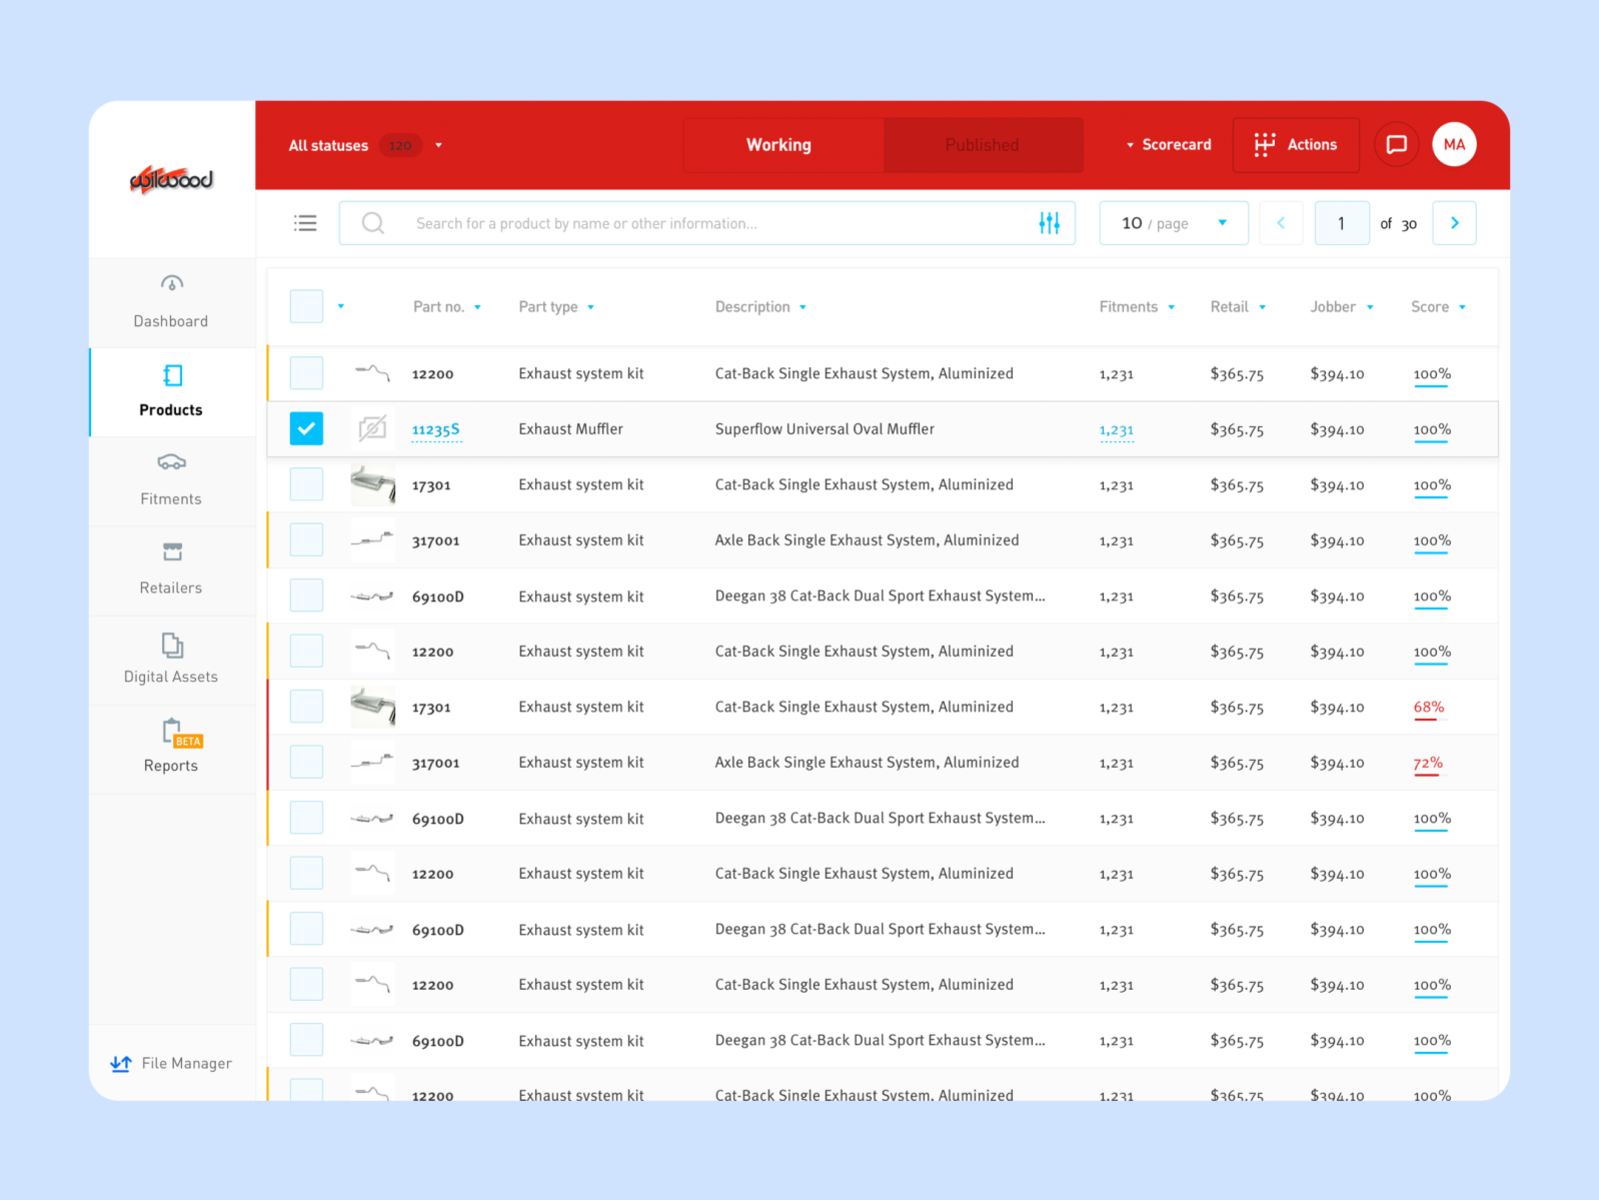Select the Products sidebar icon
The height and width of the screenshot is (1200, 1599).
click(172, 375)
